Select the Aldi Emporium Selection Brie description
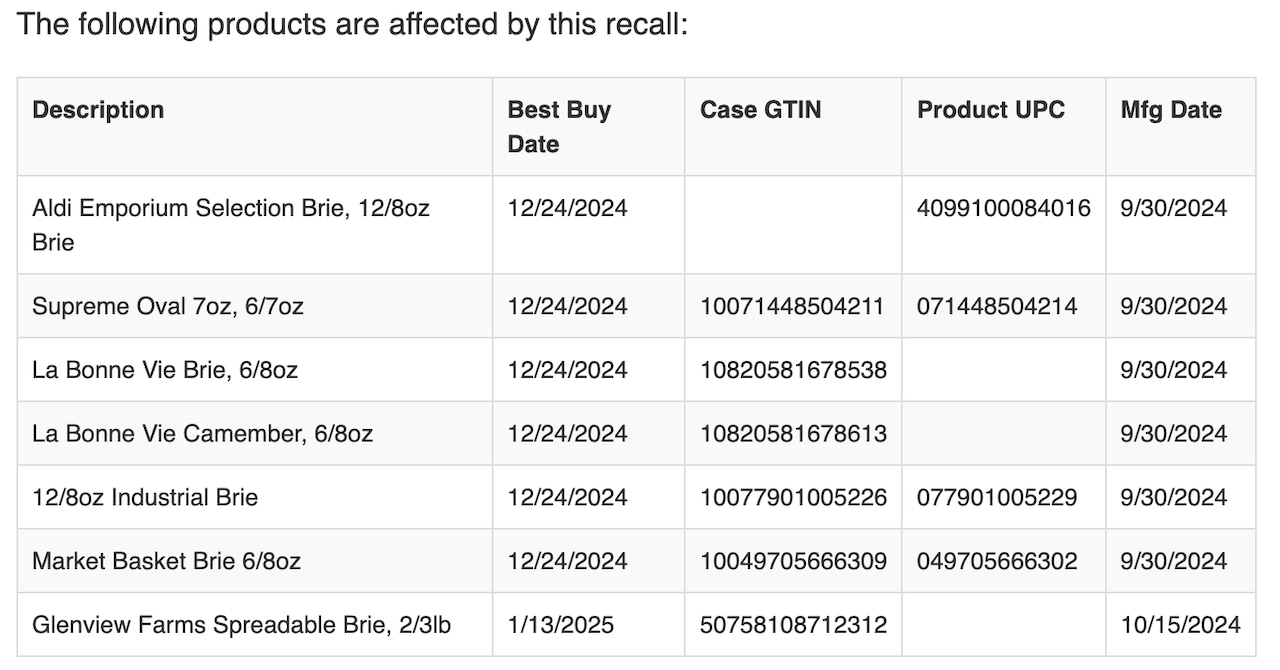This screenshot has height=670, width=1280. [231, 225]
